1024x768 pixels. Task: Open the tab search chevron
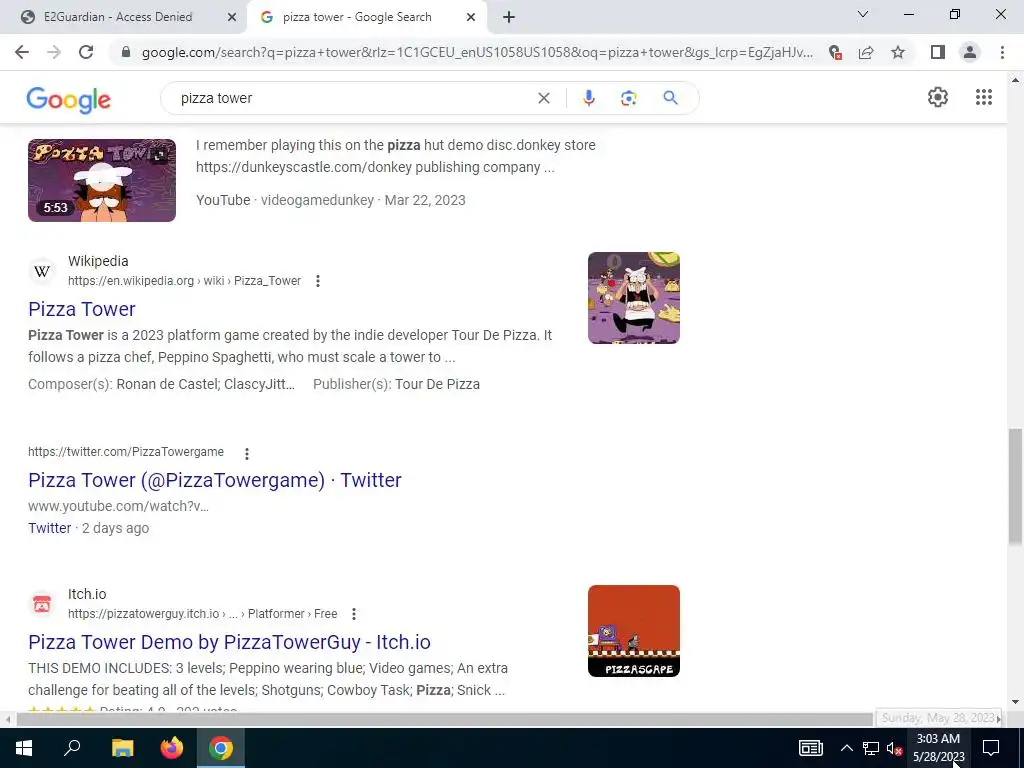(863, 14)
